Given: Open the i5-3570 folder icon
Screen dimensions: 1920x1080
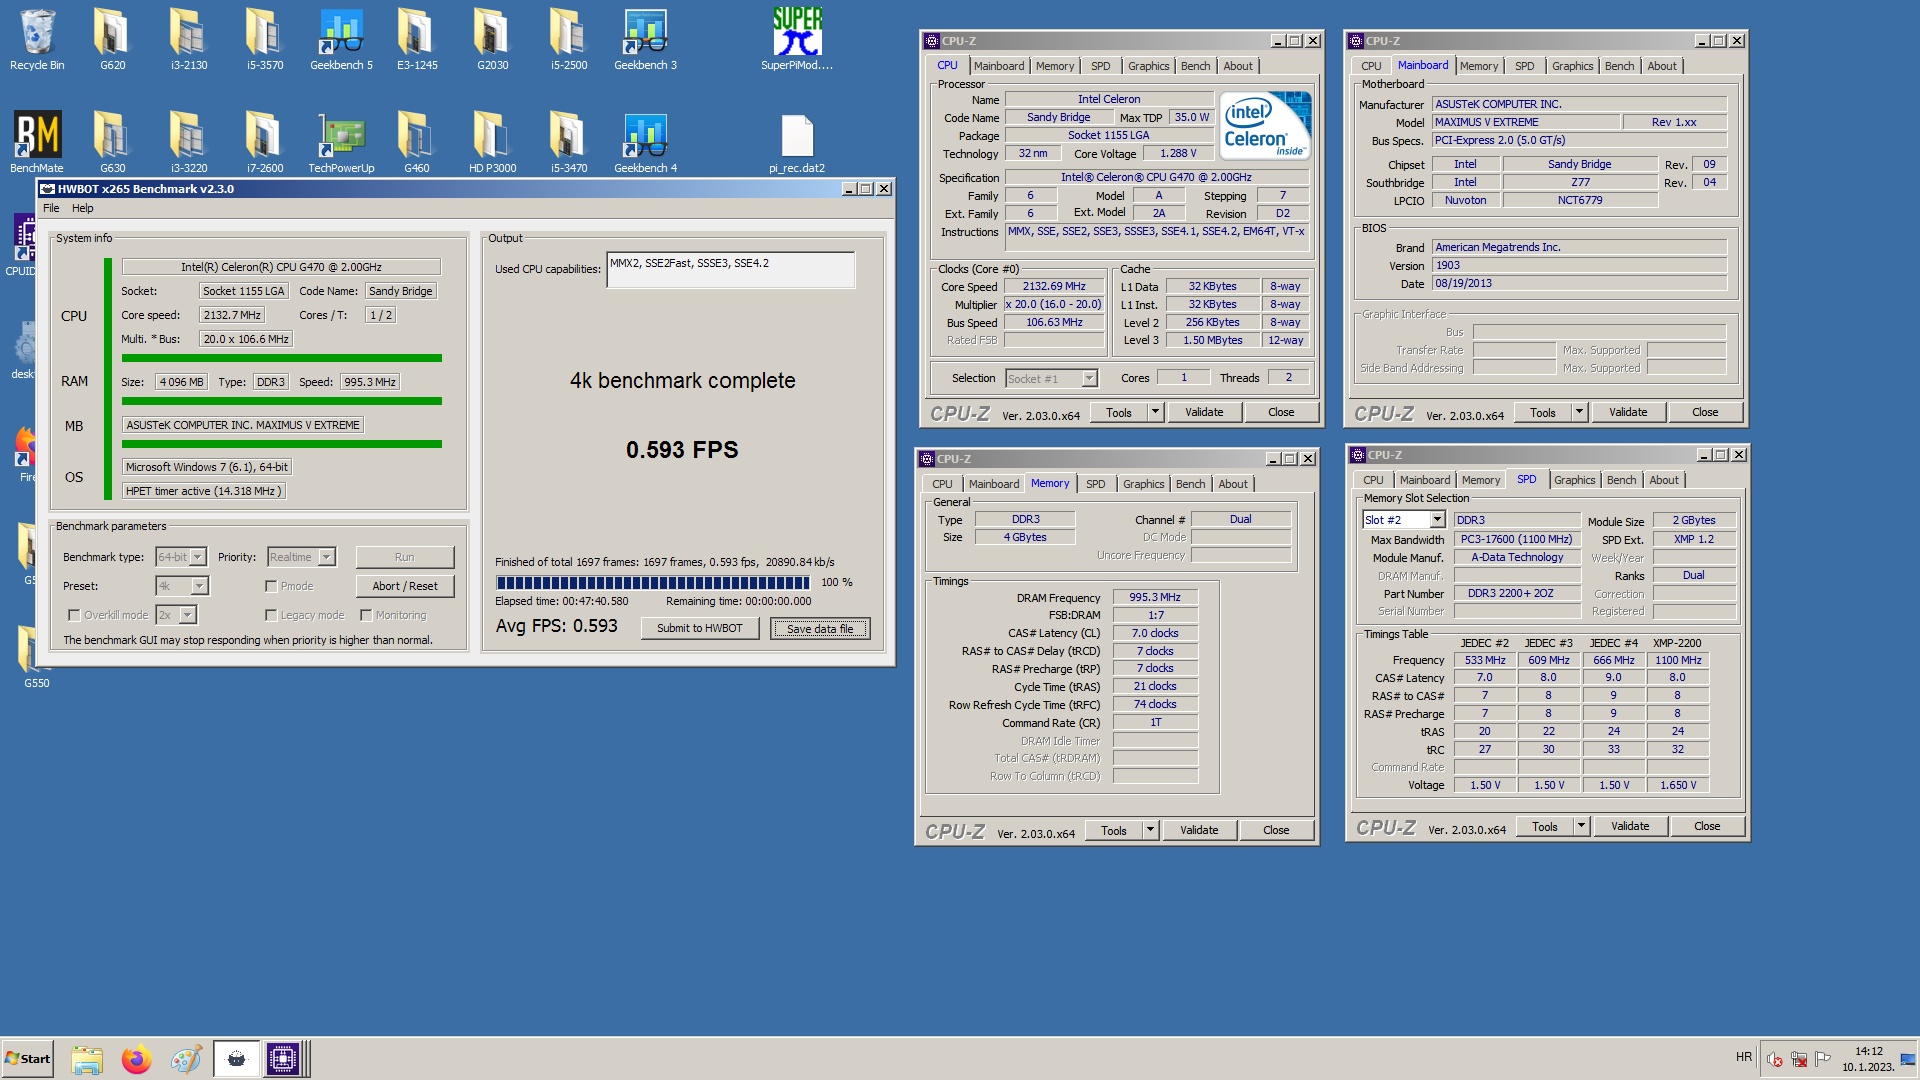Looking at the screenshot, I should pyautogui.click(x=265, y=40).
